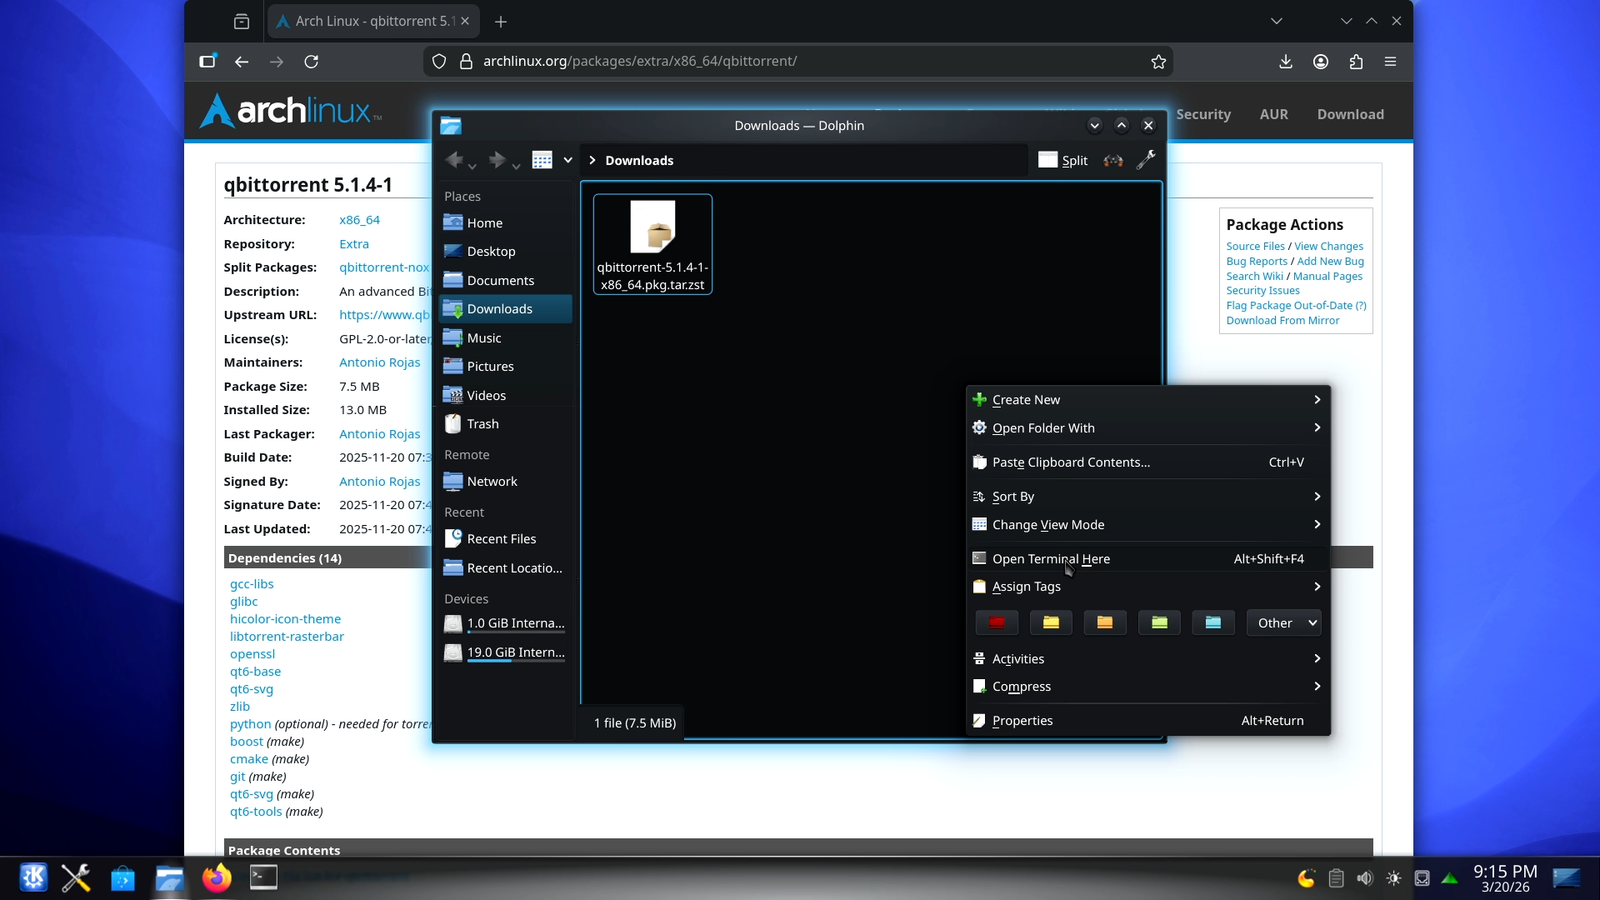Open libtorrent-rasterbar dependency link
The image size is (1600, 900).
(287, 637)
